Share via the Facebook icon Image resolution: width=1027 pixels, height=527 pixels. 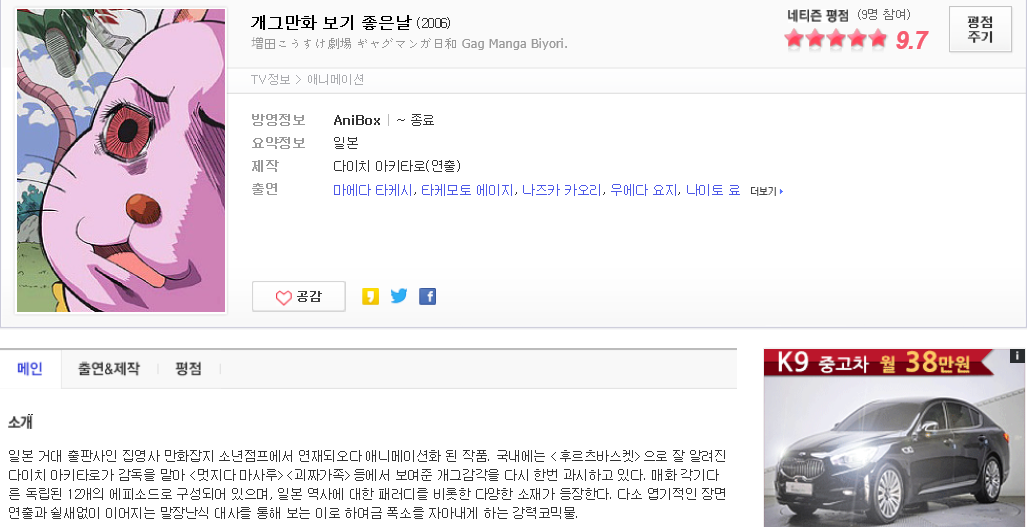pos(428,297)
